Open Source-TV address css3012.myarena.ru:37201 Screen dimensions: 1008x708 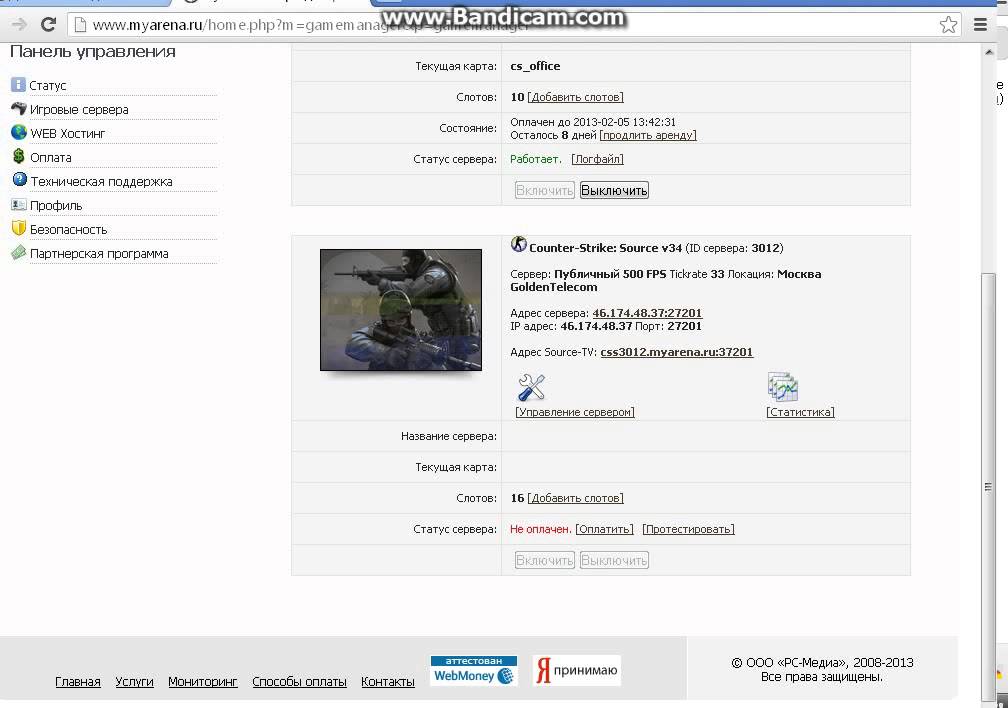[676, 352]
